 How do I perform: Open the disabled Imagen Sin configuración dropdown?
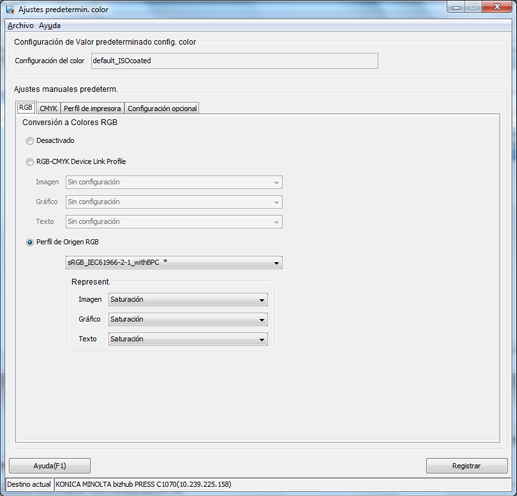coord(174,182)
